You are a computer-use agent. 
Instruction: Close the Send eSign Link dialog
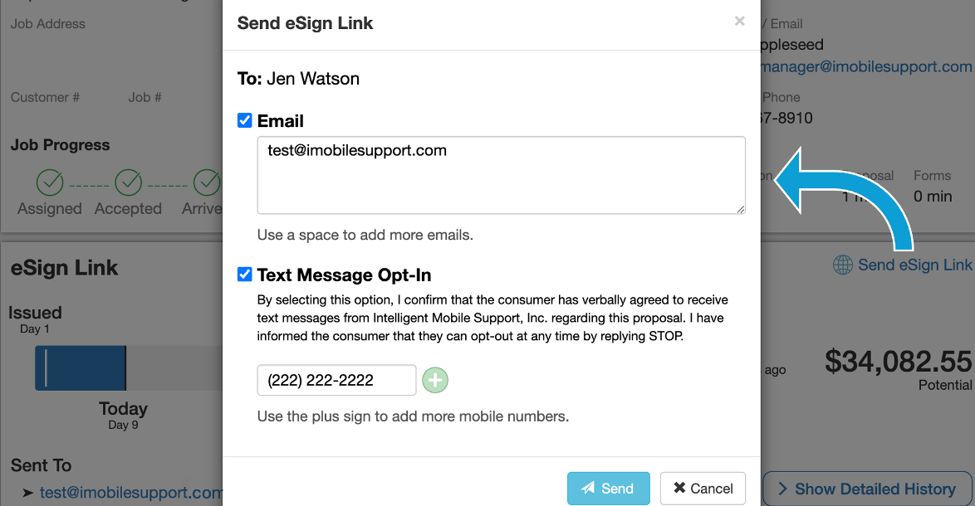[739, 21]
